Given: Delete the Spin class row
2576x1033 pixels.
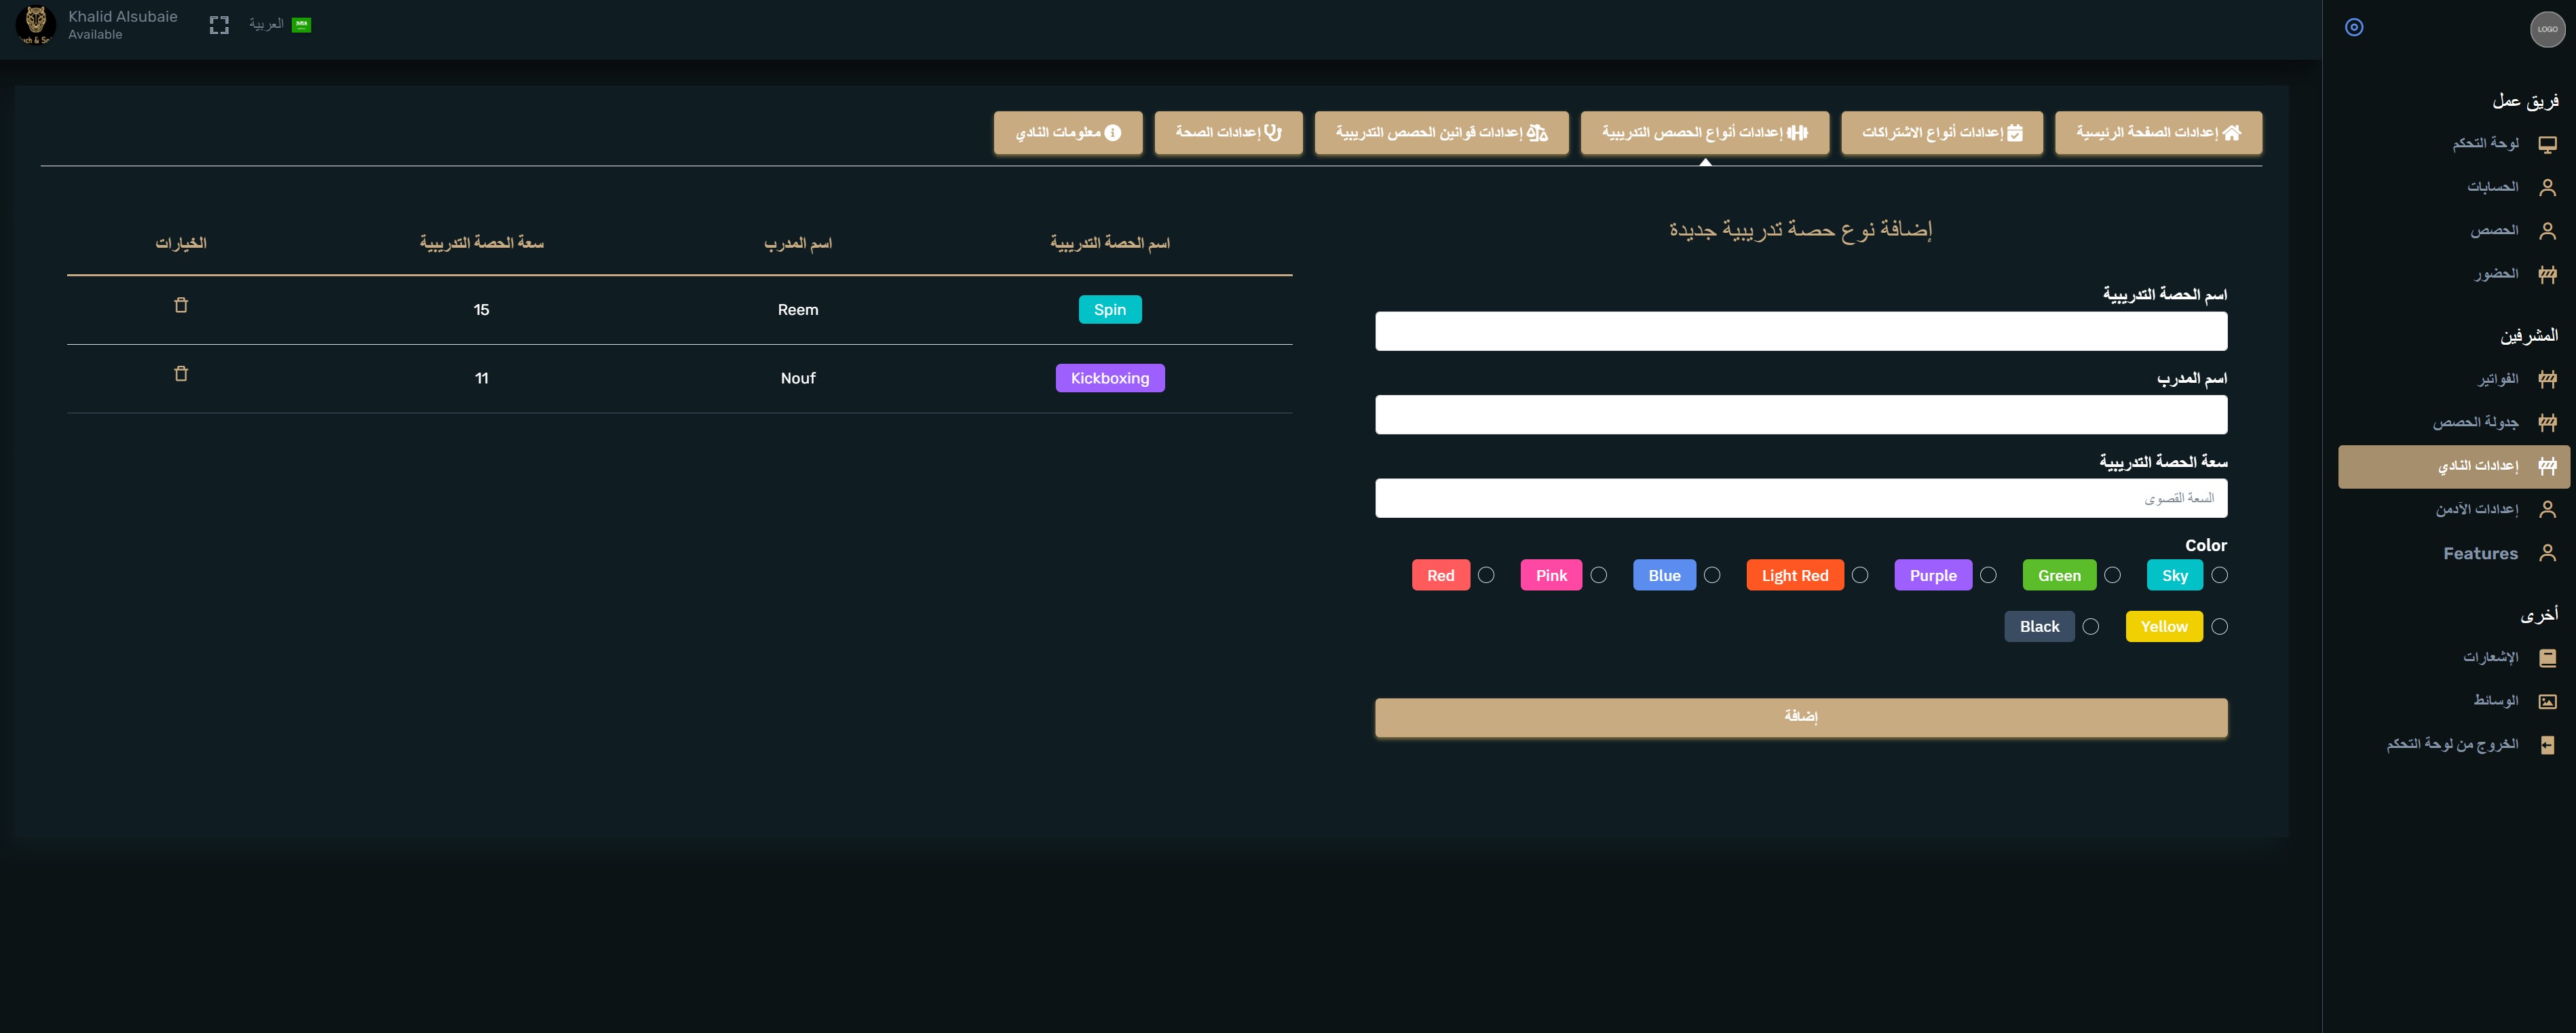Looking at the screenshot, I should point(181,305).
